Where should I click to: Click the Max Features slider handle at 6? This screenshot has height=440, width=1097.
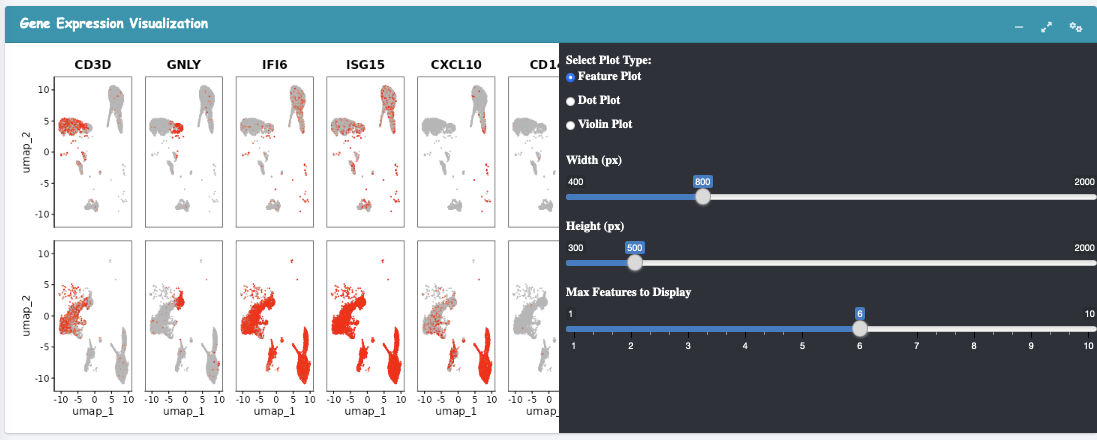[x=859, y=328]
